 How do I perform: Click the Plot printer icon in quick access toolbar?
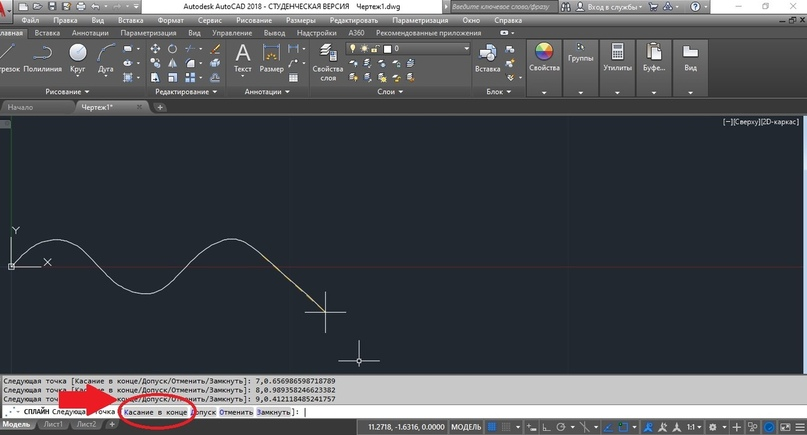tap(81, 7)
